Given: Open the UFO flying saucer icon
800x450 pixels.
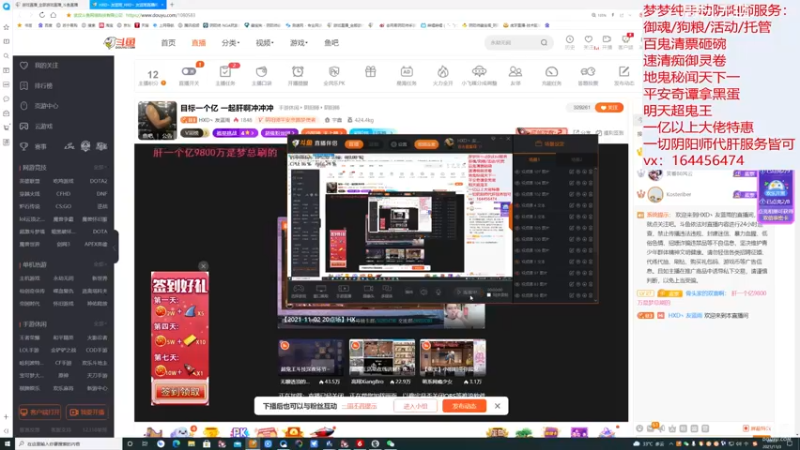Looking at the screenshot, I should [x=479, y=71].
